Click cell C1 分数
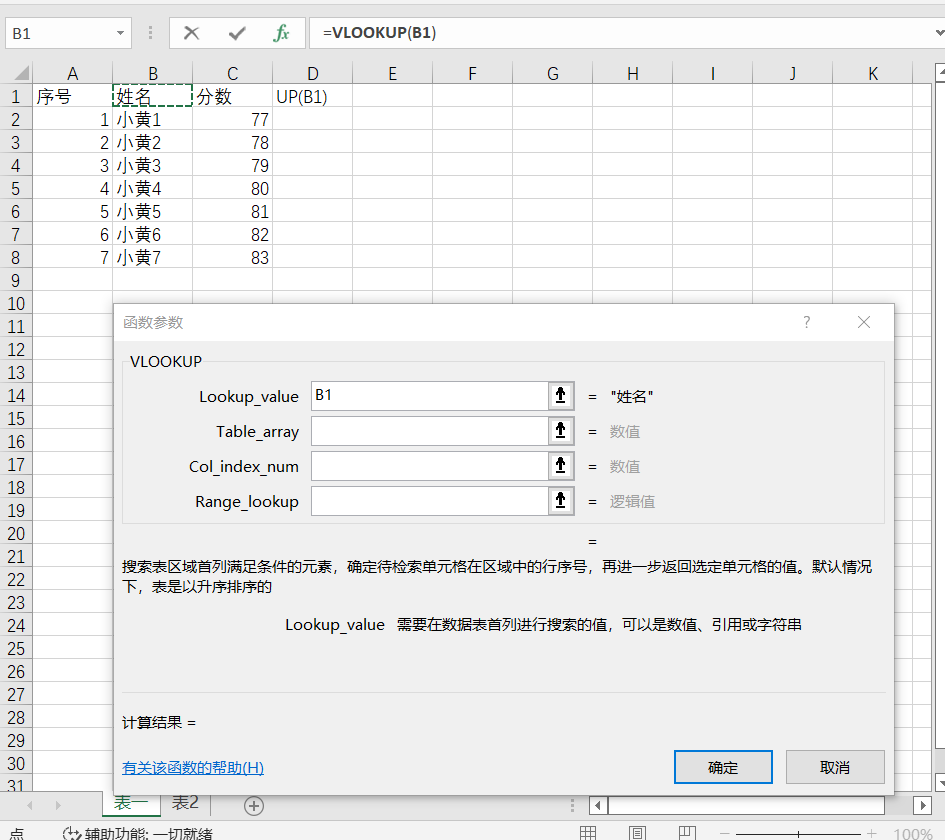The width and height of the screenshot is (945, 840). [x=233, y=96]
